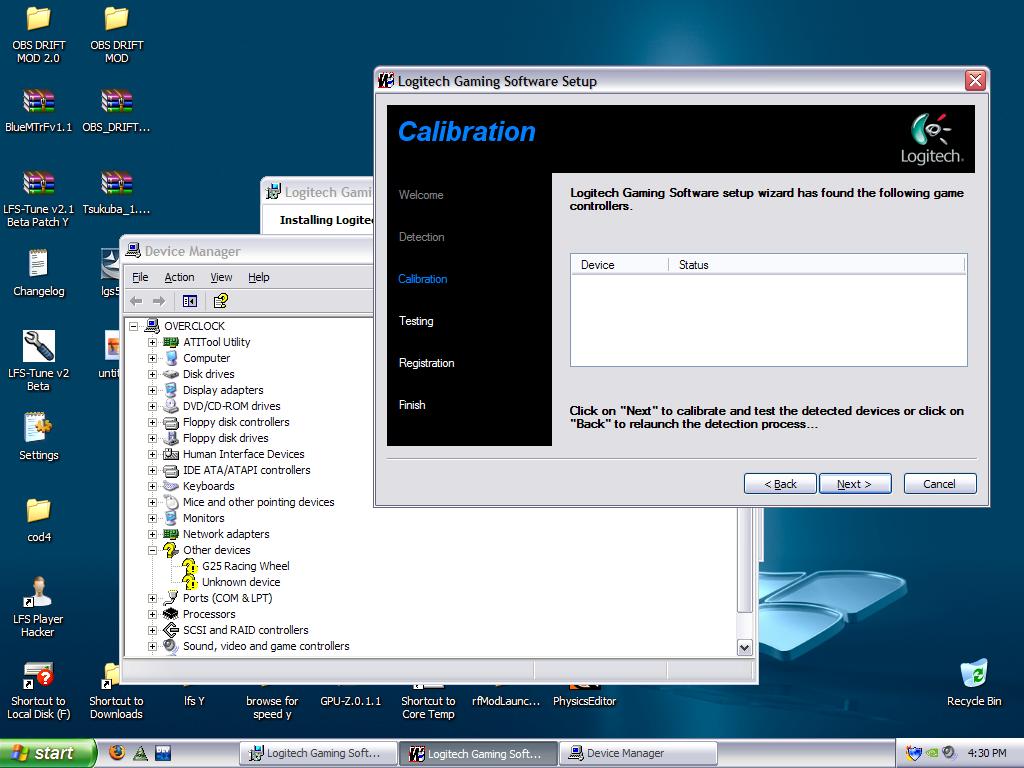Click the volume tray icon
Screen dimensions: 1024x768
[x=950, y=753]
